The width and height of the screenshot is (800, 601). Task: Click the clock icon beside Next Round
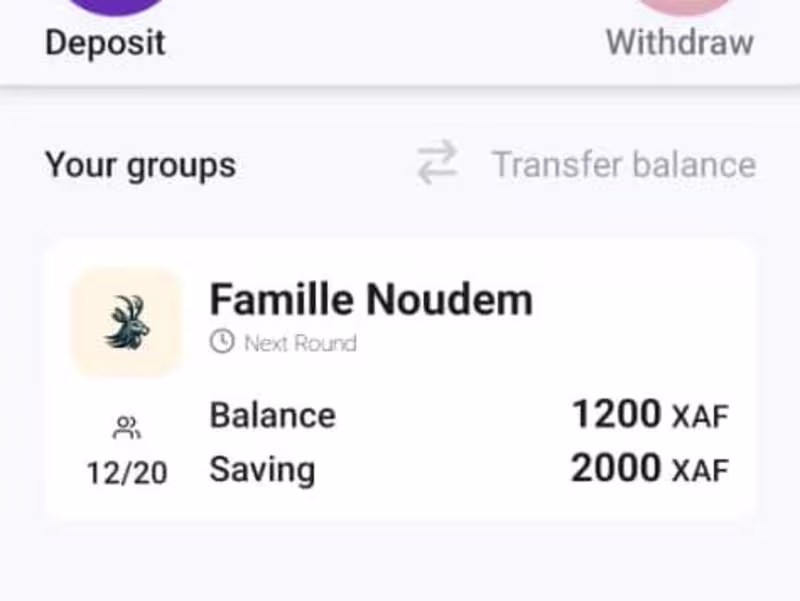[222, 343]
